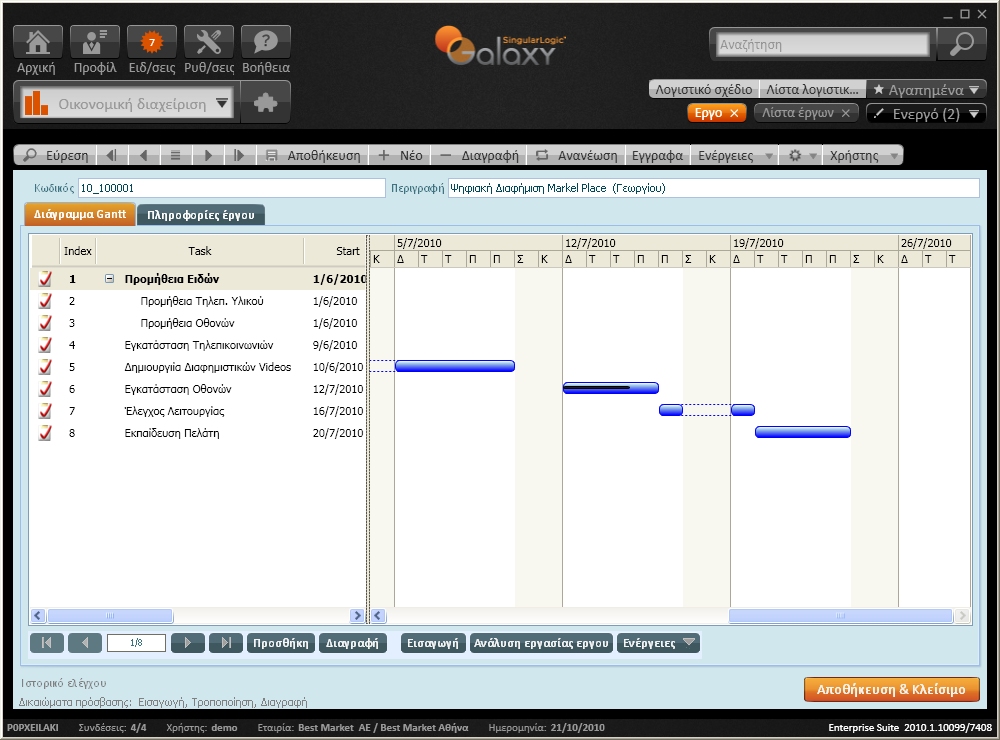Open the Αγαπημένα favorites dropdown
Viewport: 1000px width, 740px height.
925,90
